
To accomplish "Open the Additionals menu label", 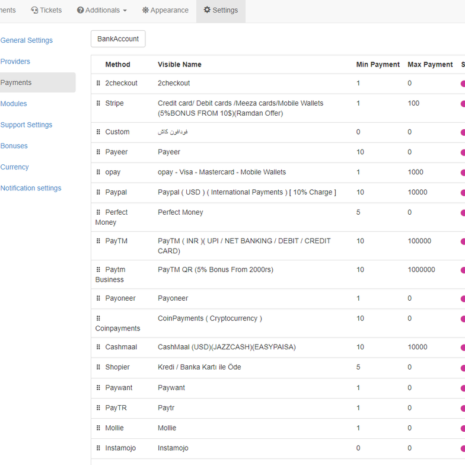I will coord(102,10).
